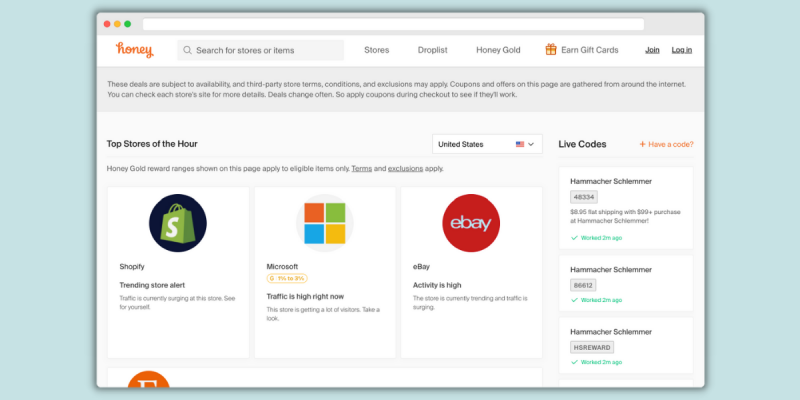Click the exclusions link
Screen dimensions: 800x400
click(x=405, y=168)
